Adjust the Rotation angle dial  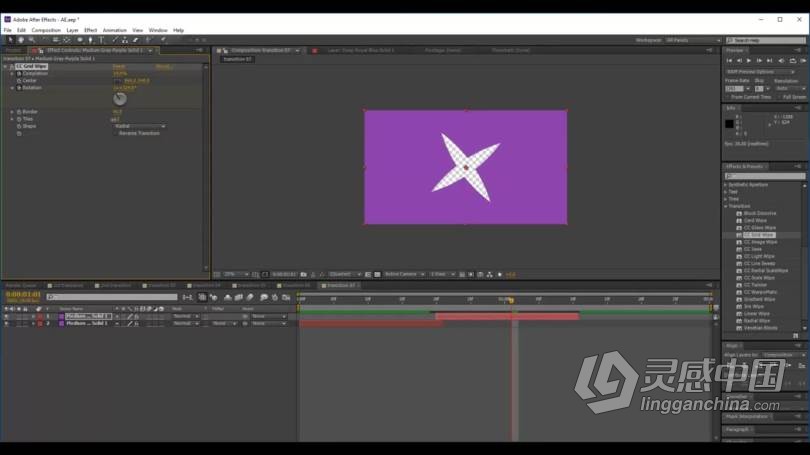click(120, 98)
